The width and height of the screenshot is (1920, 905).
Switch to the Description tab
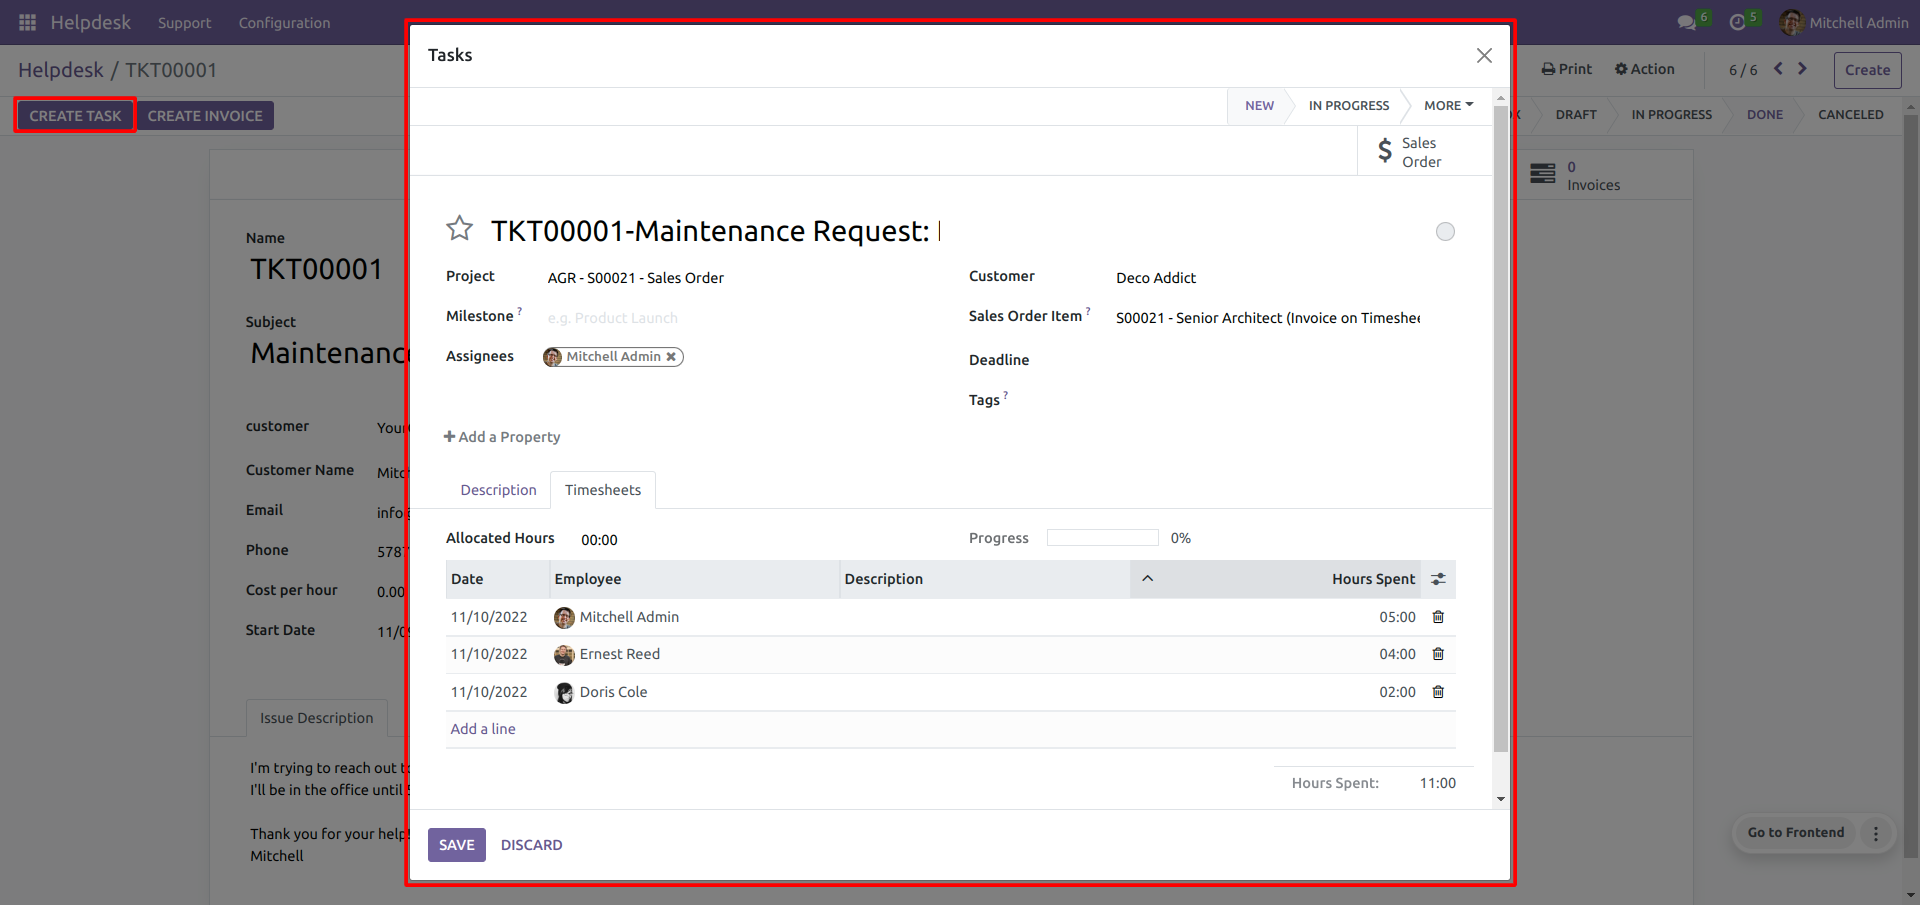pos(498,490)
